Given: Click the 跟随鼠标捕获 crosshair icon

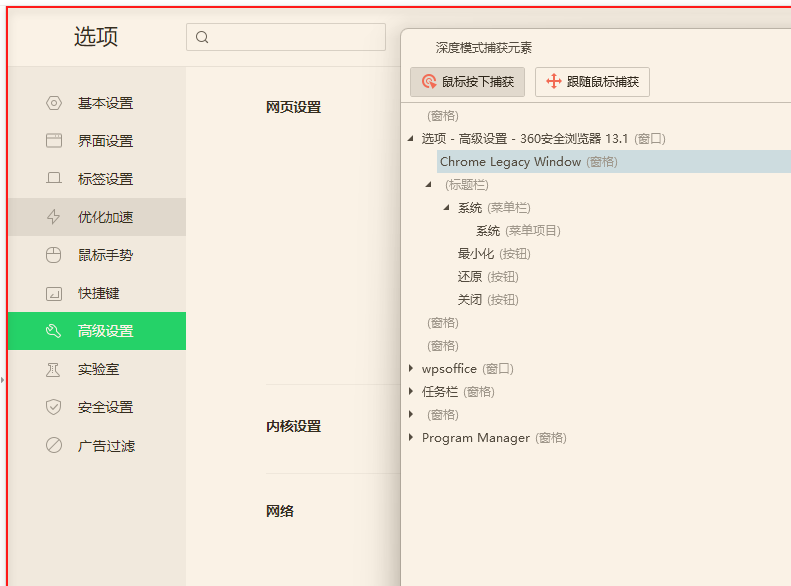Looking at the screenshot, I should pyautogui.click(x=553, y=81).
